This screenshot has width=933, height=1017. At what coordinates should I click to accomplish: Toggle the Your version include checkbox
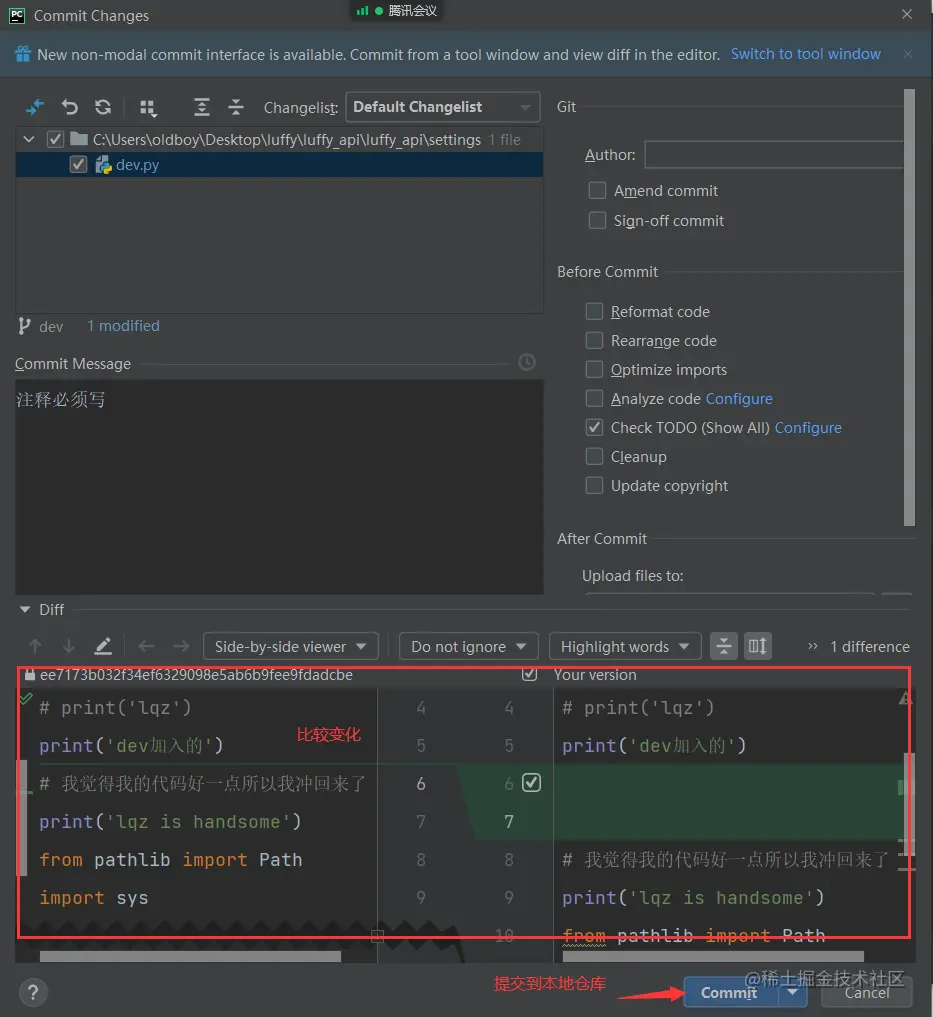[x=529, y=675]
